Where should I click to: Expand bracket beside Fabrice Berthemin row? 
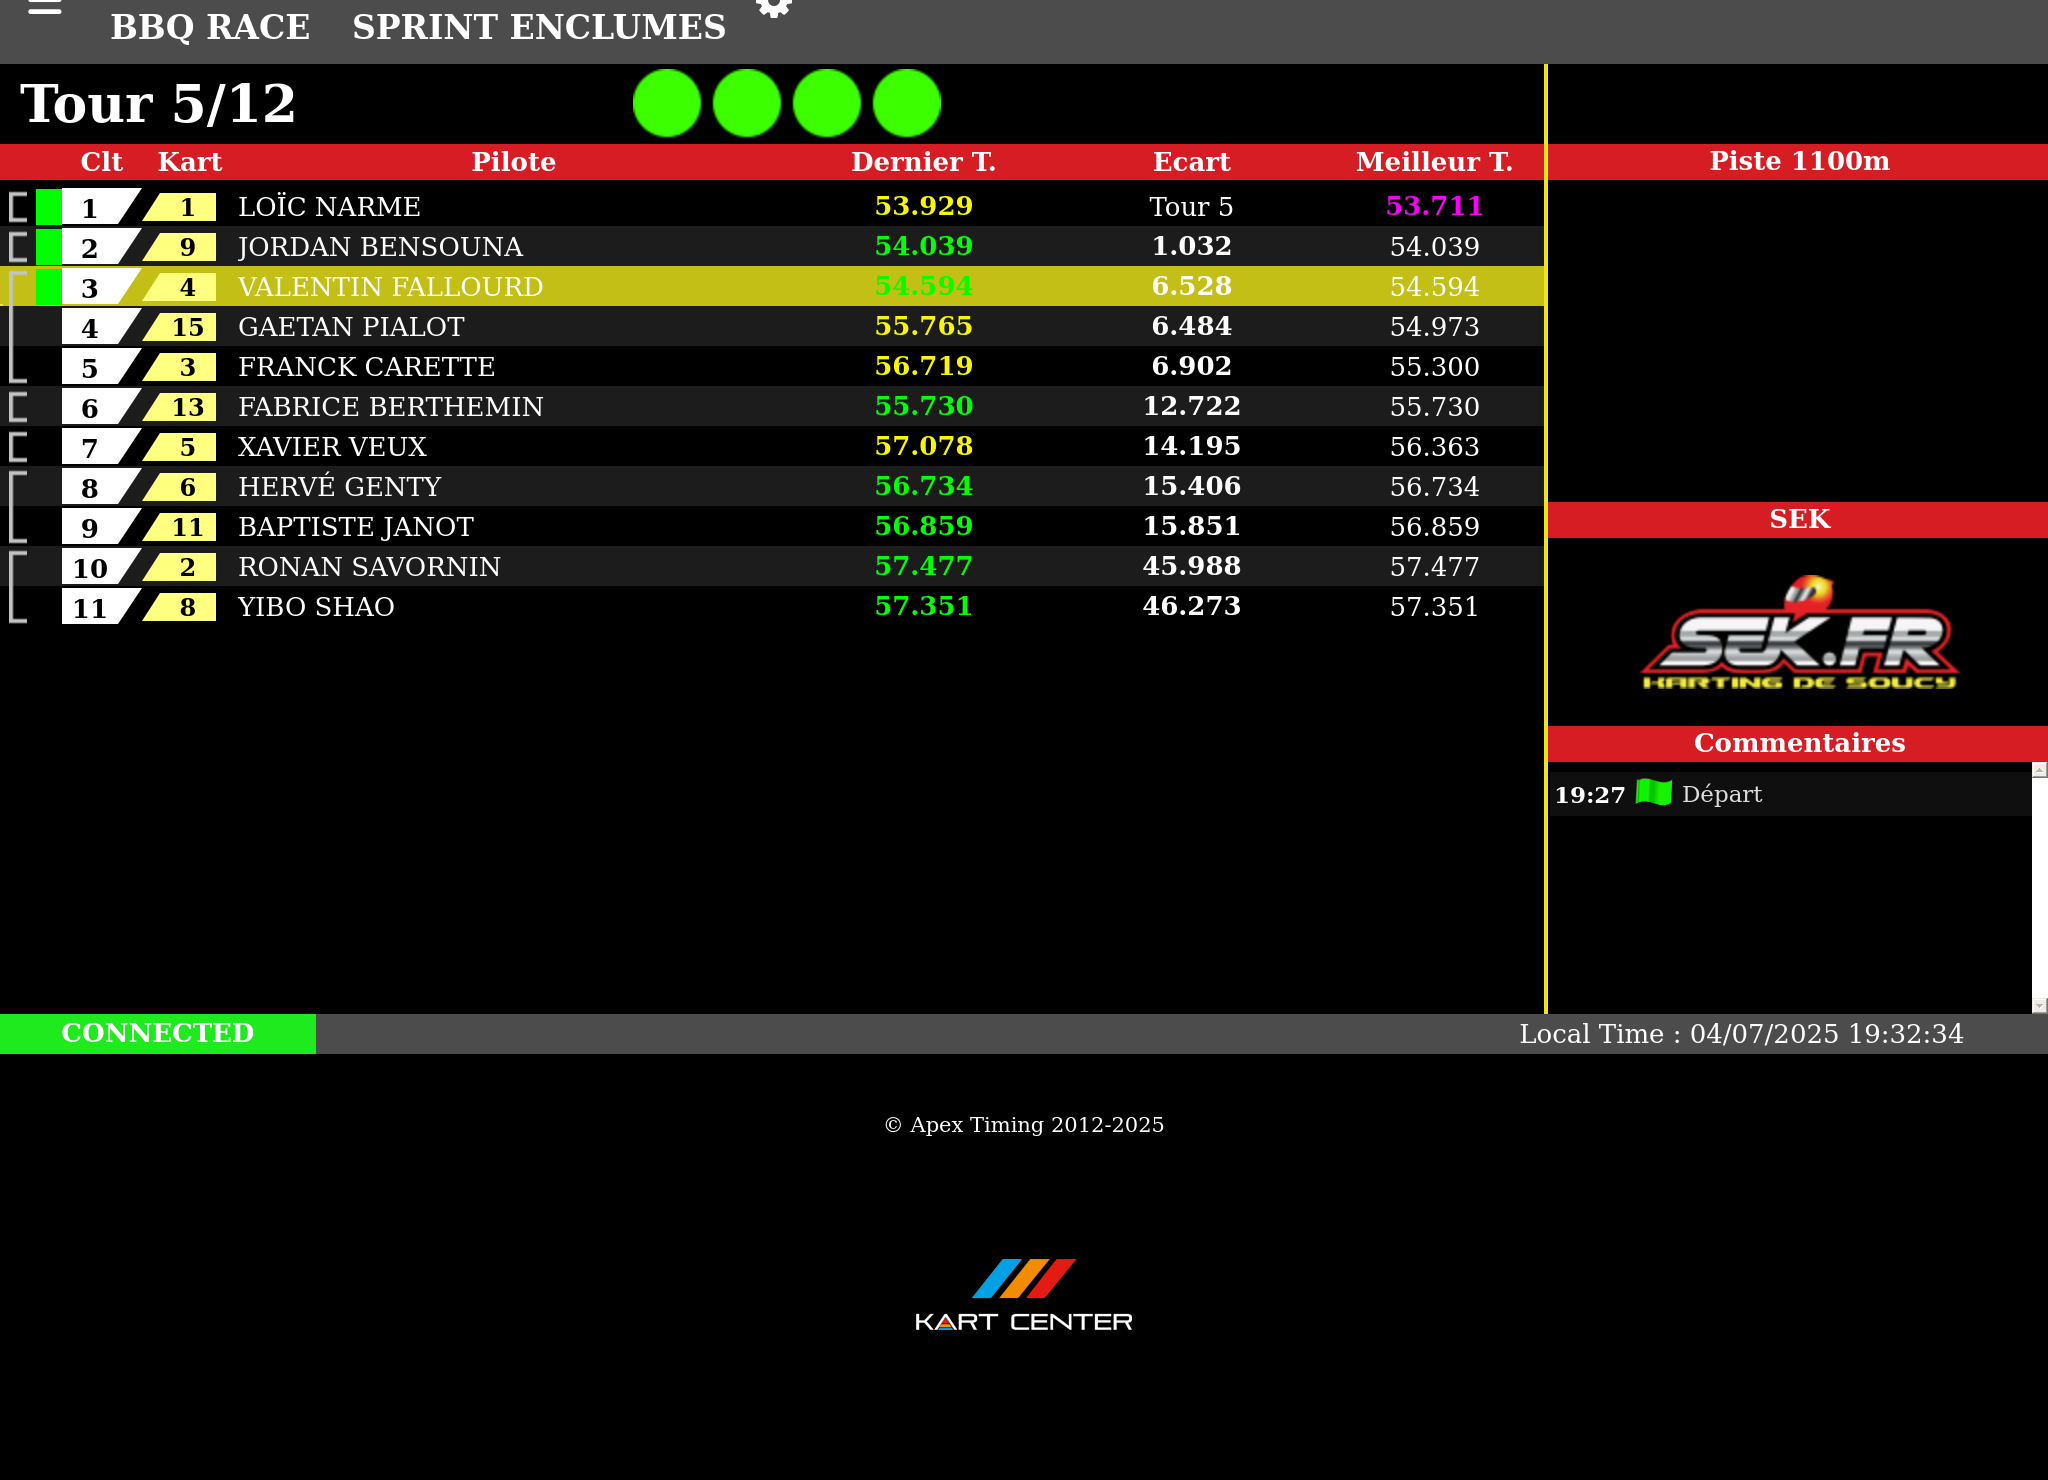point(17,407)
